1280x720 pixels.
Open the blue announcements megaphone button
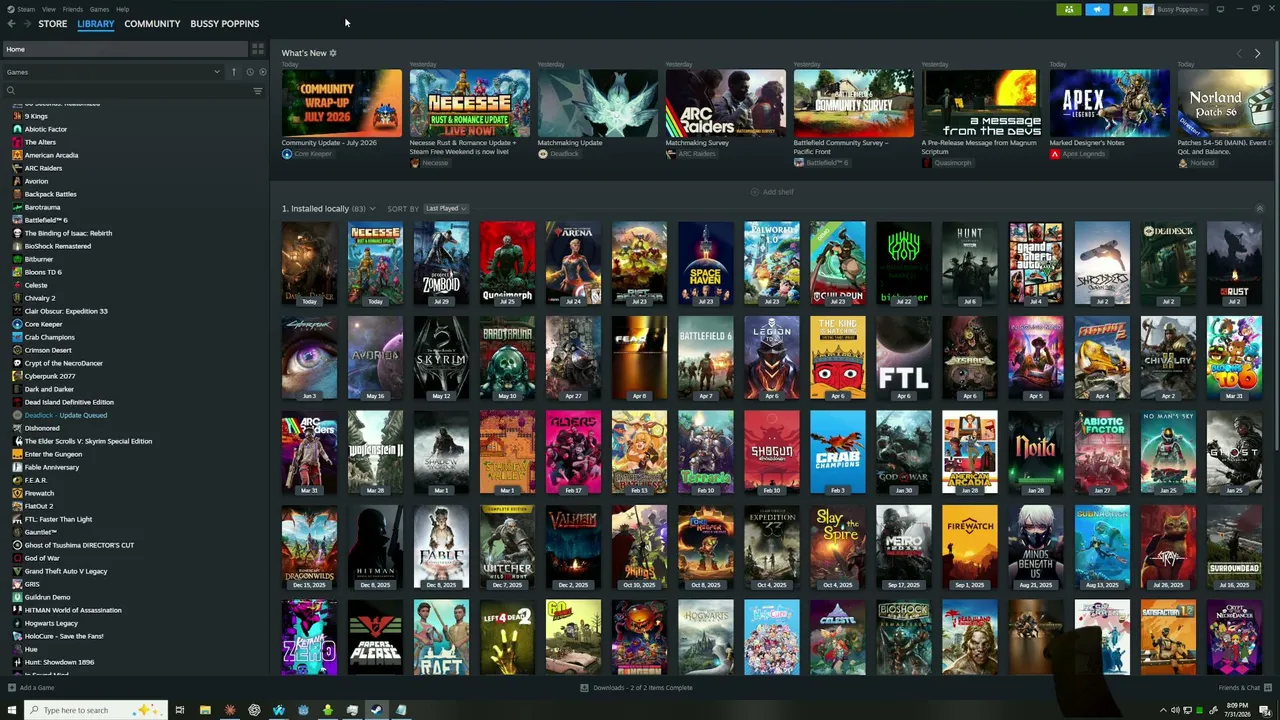1097,9
